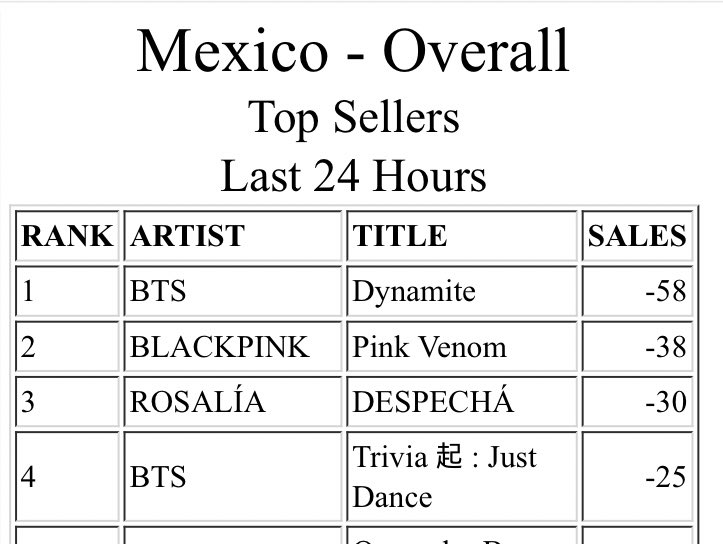Select the Dynamite title cell
723x544 pixels.
coord(462,291)
